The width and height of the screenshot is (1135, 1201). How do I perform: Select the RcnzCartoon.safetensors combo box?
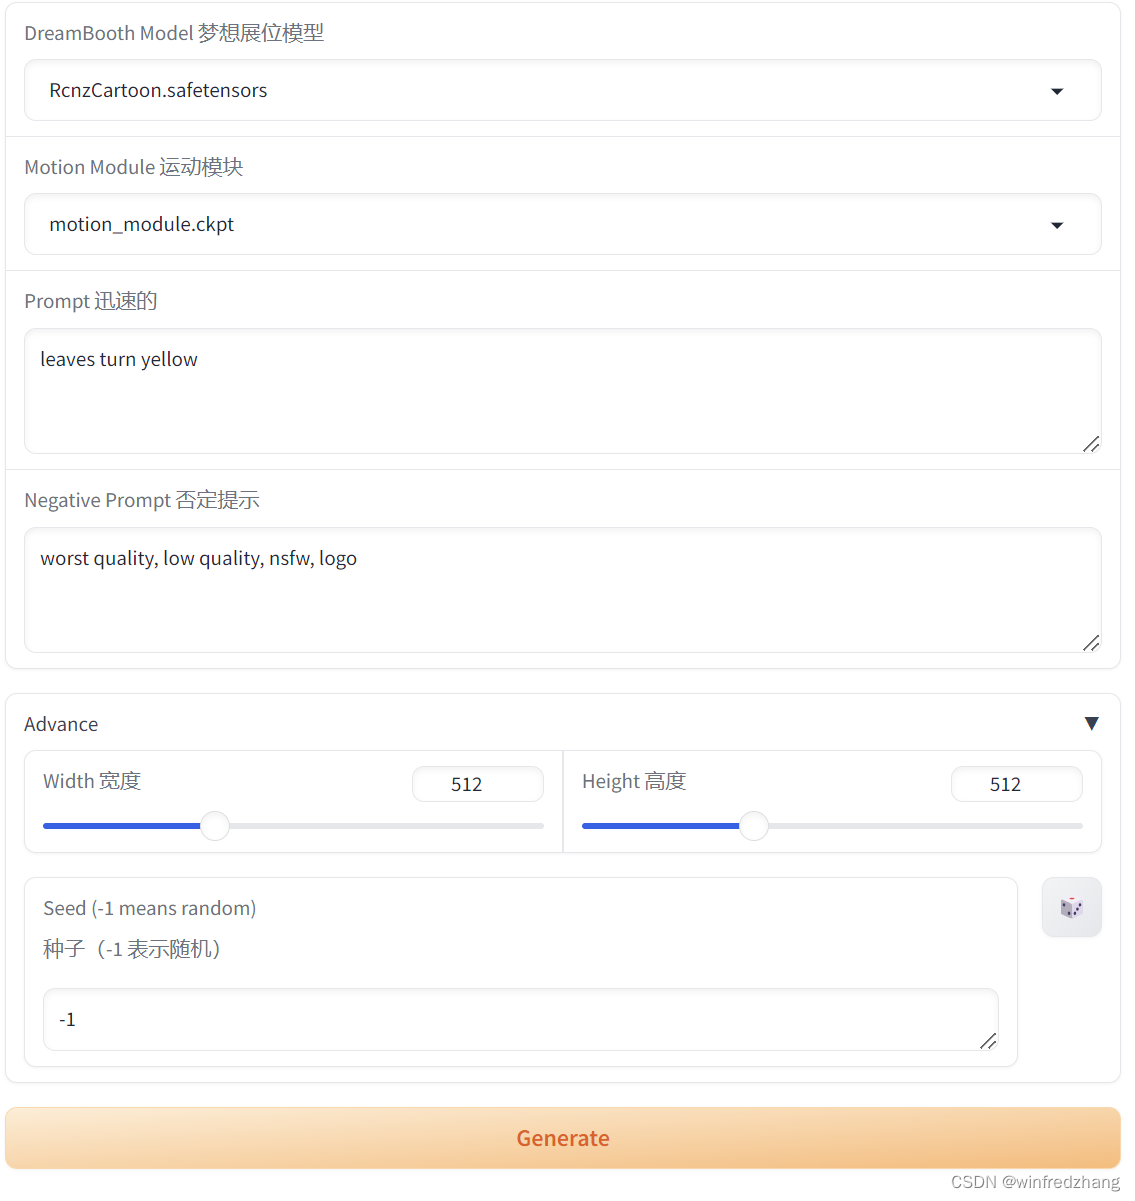(x=562, y=90)
